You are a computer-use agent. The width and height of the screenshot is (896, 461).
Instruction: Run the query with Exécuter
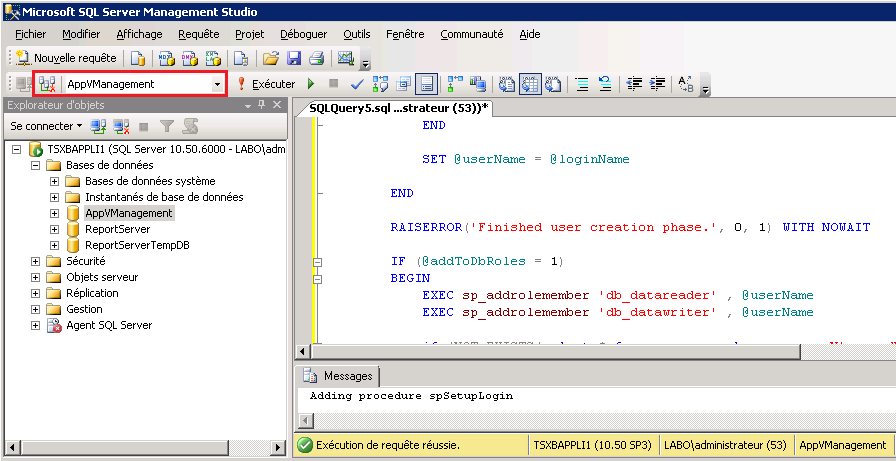click(266, 85)
